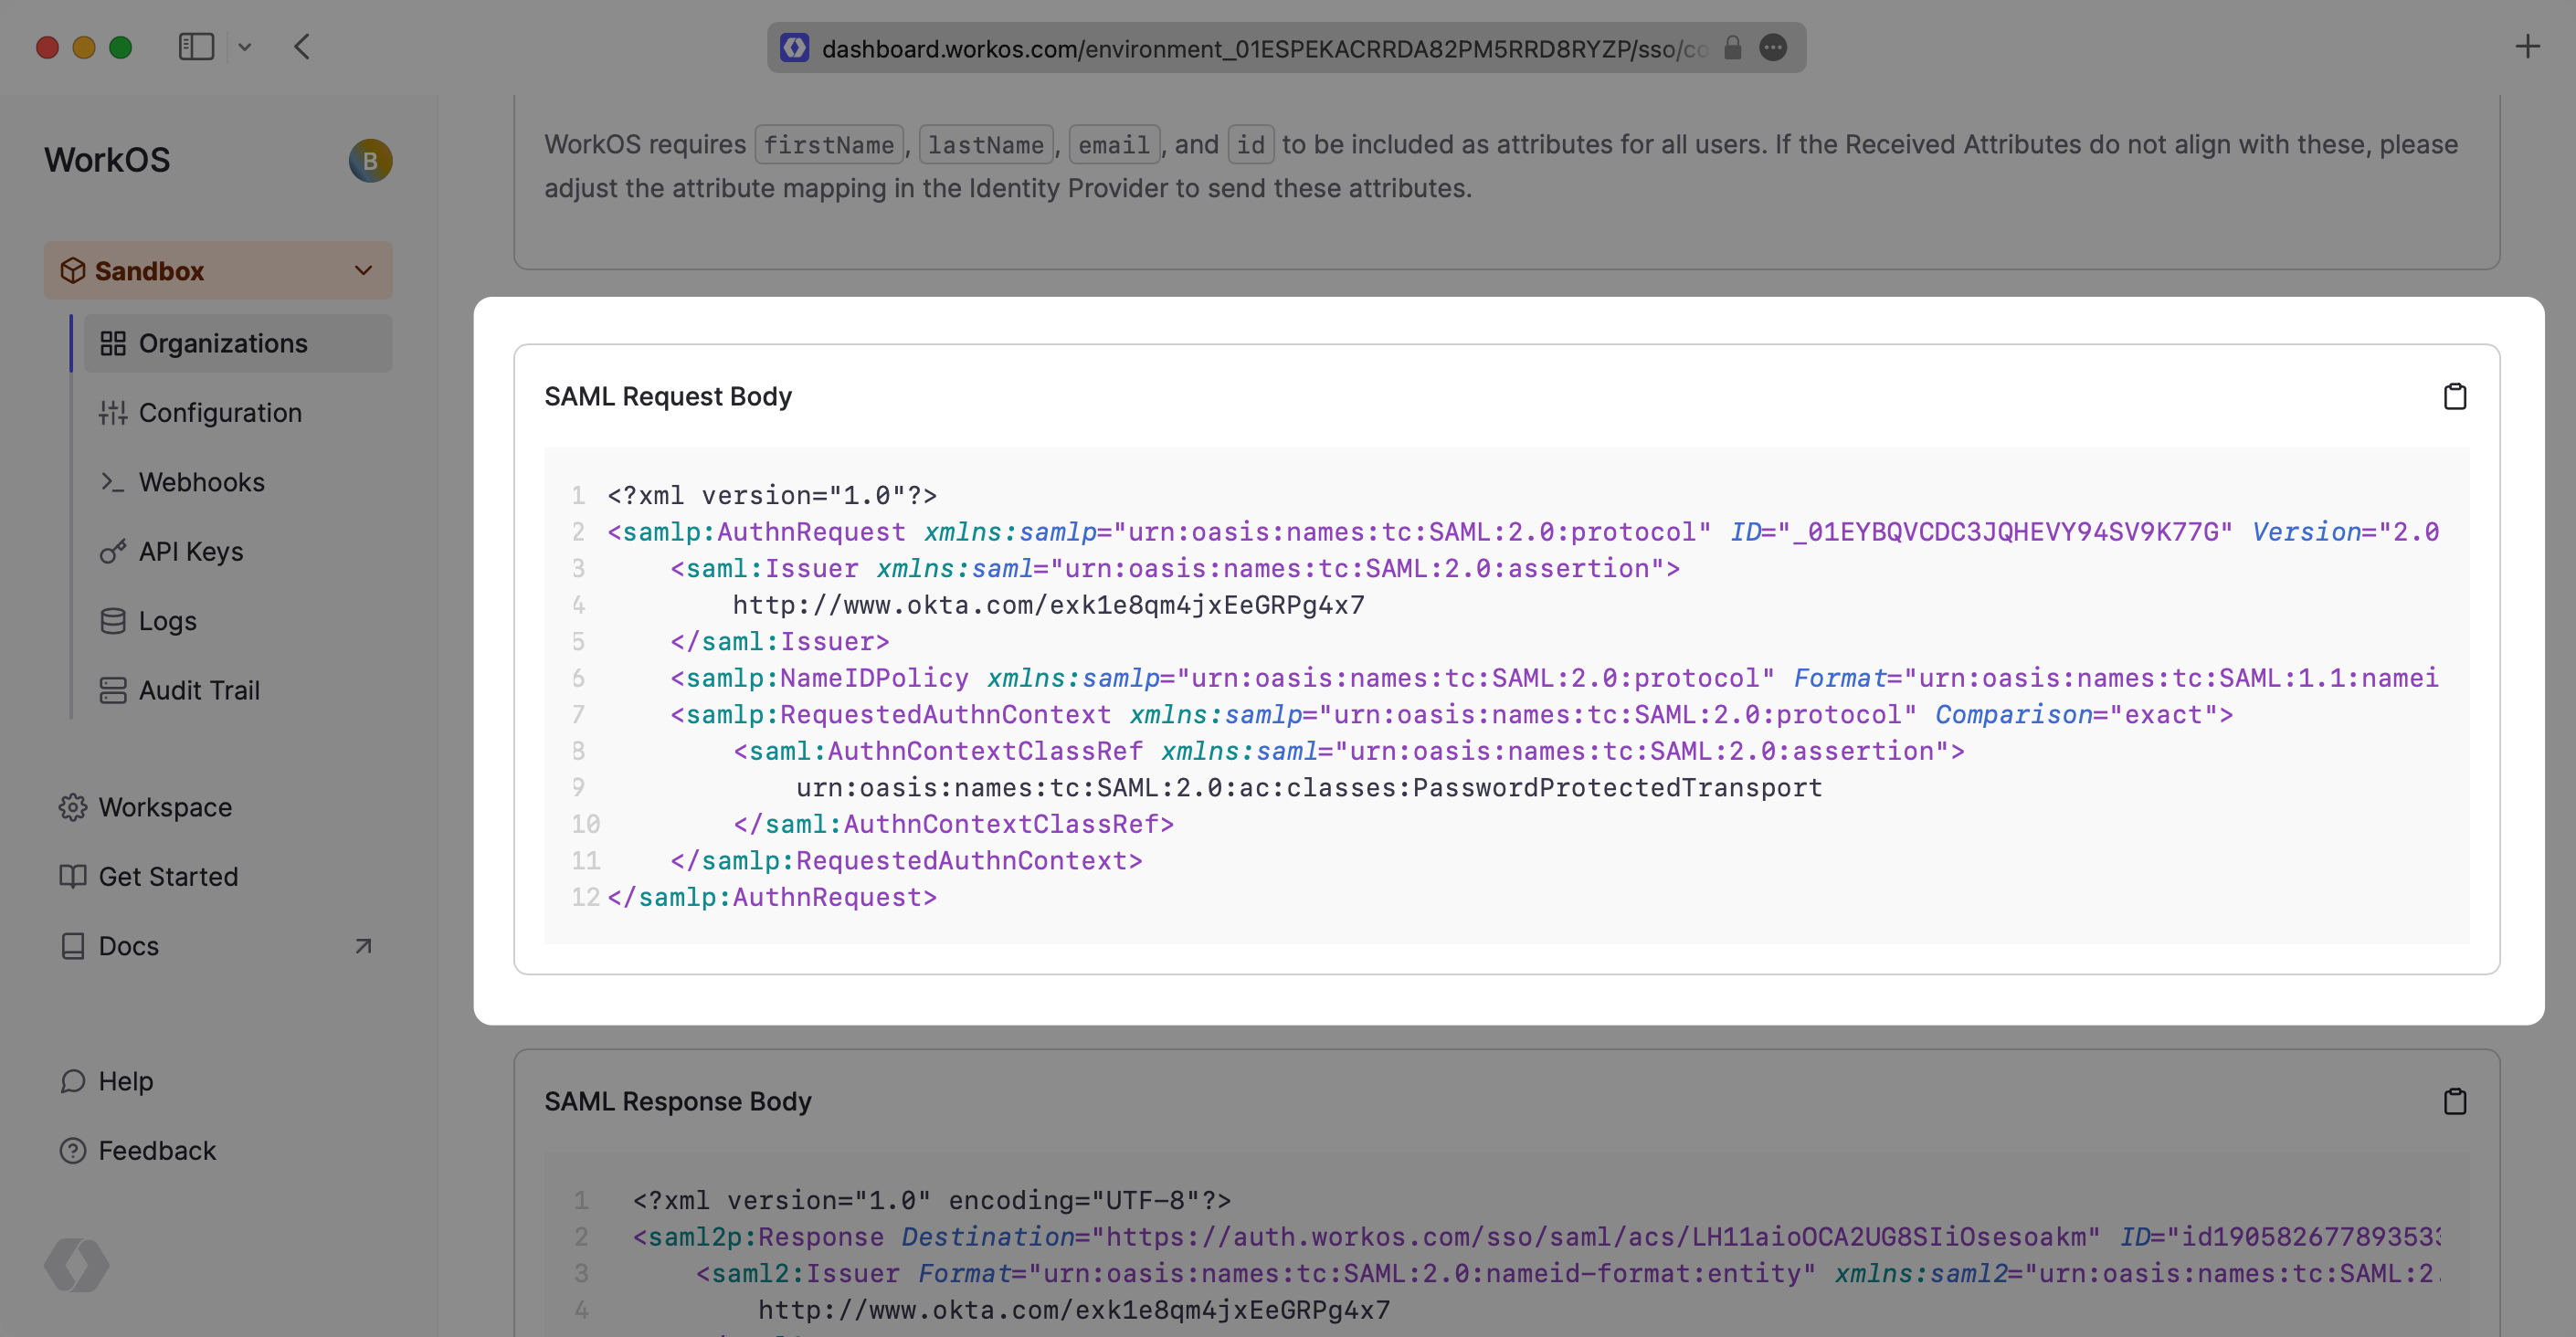Toggle the browser sidebar icon
The image size is (2576, 1337).
(x=196, y=47)
